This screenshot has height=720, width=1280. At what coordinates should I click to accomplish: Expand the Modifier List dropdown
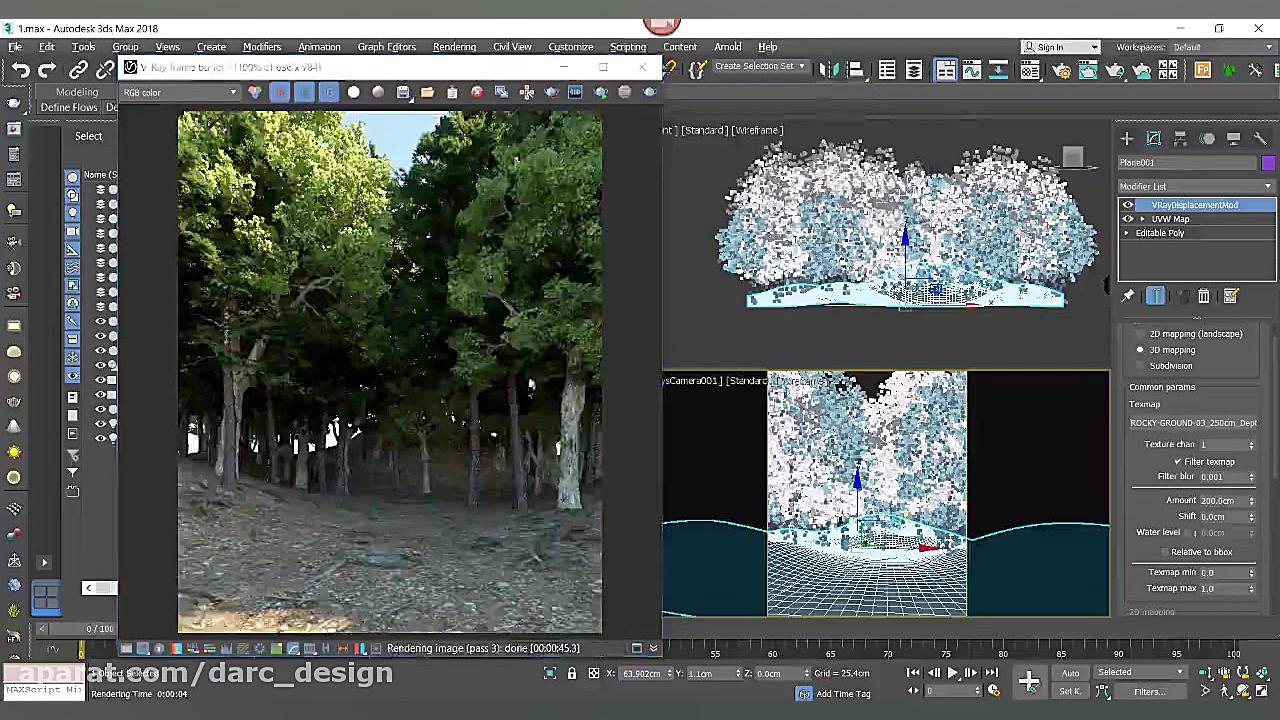[1267, 187]
